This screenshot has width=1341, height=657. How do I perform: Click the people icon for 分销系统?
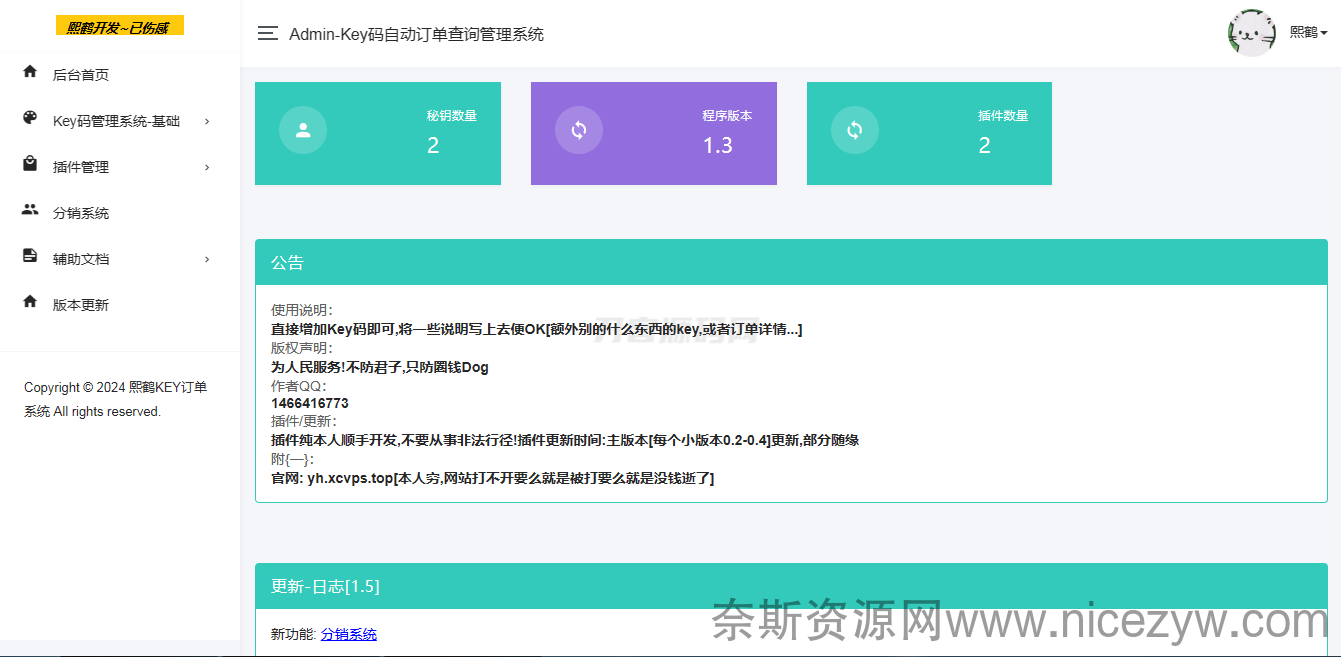pyautogui.click(x=30, y=210)
